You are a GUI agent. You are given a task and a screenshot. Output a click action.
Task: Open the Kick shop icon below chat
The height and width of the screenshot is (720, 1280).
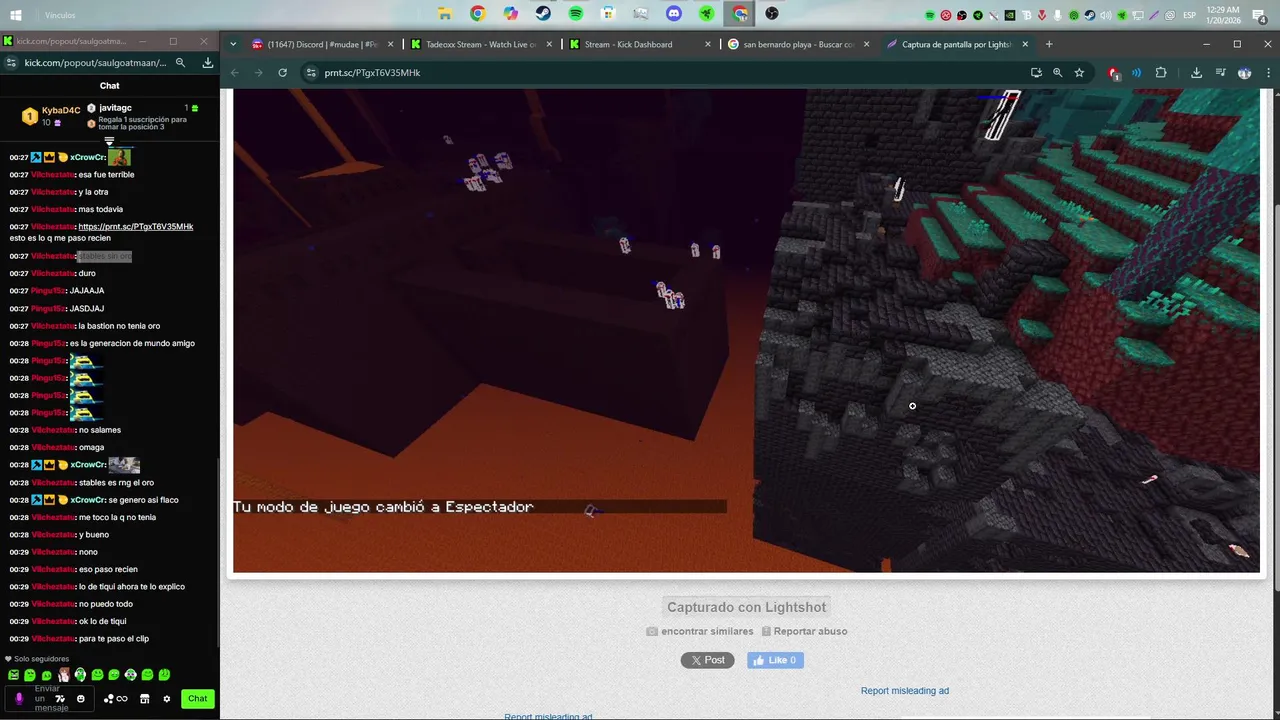coord(145,699)
